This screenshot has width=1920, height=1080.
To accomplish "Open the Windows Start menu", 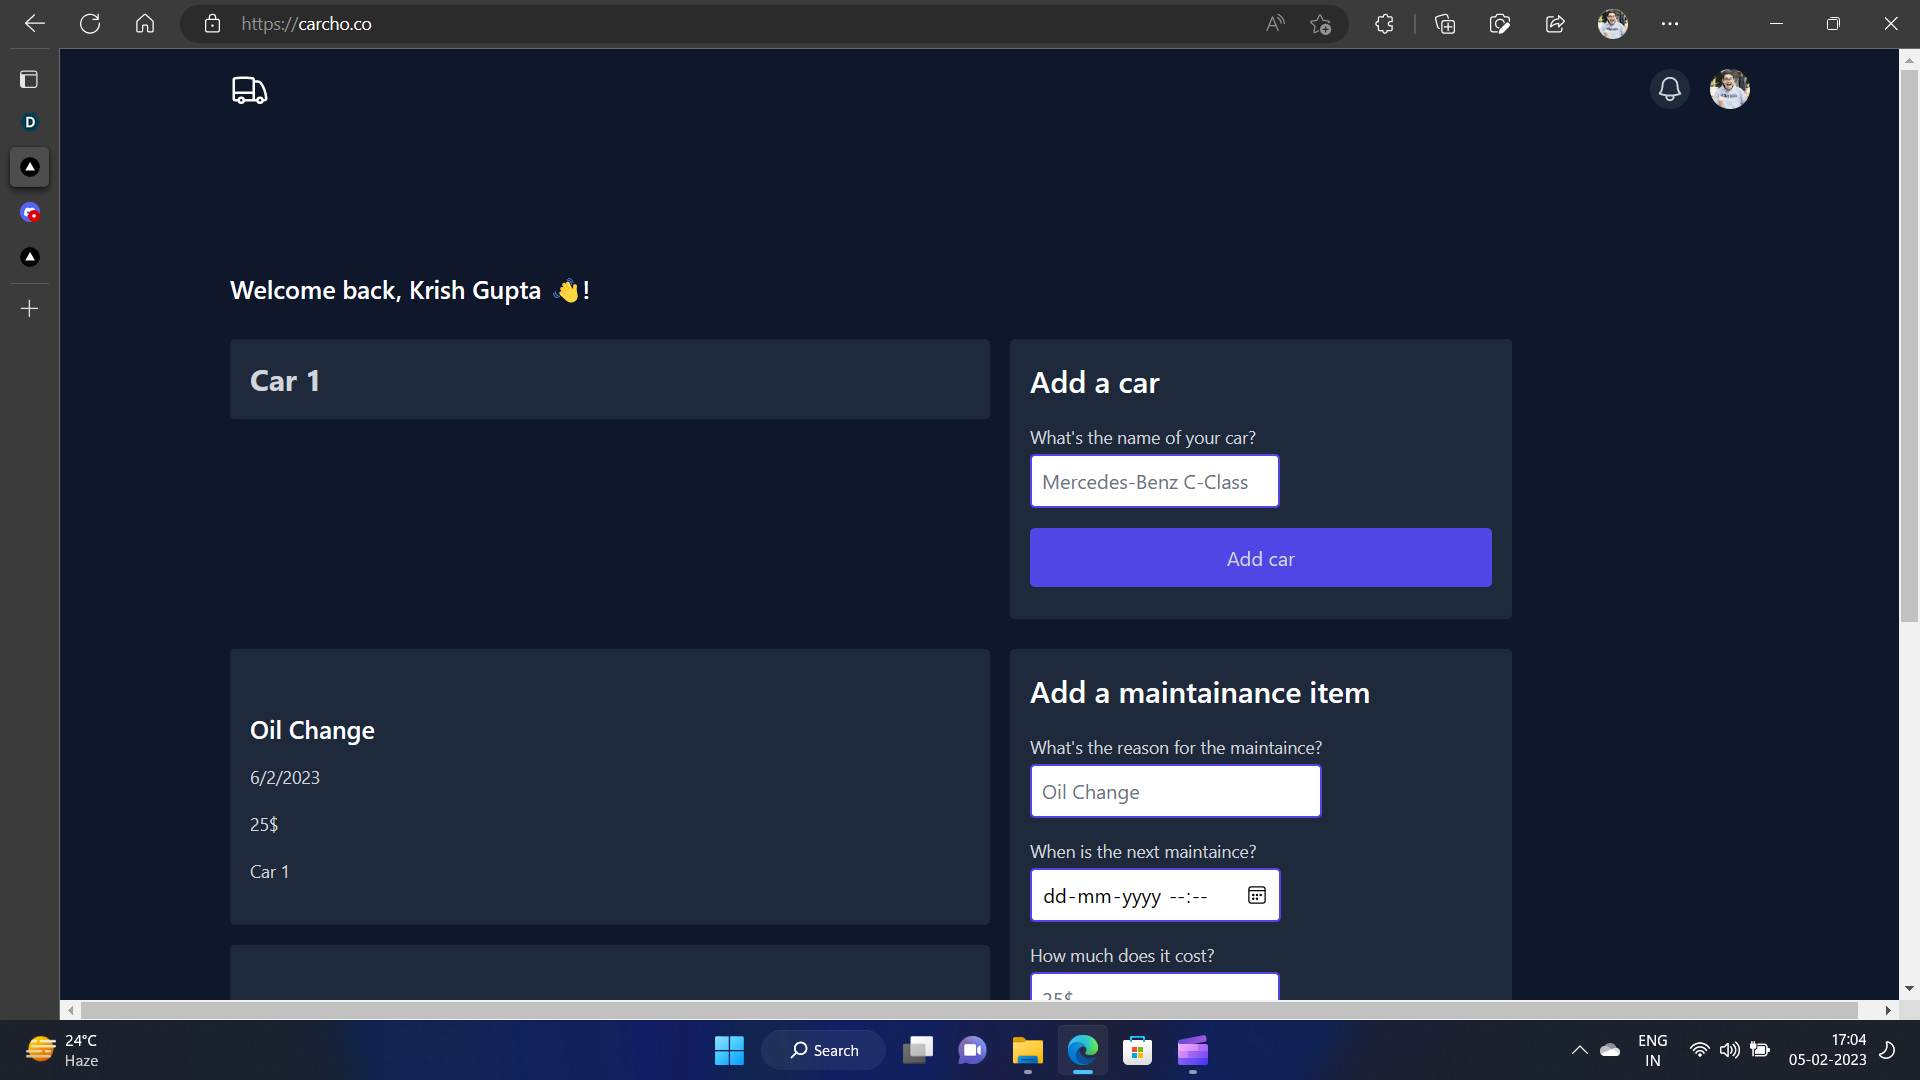I will [729, 1050].
